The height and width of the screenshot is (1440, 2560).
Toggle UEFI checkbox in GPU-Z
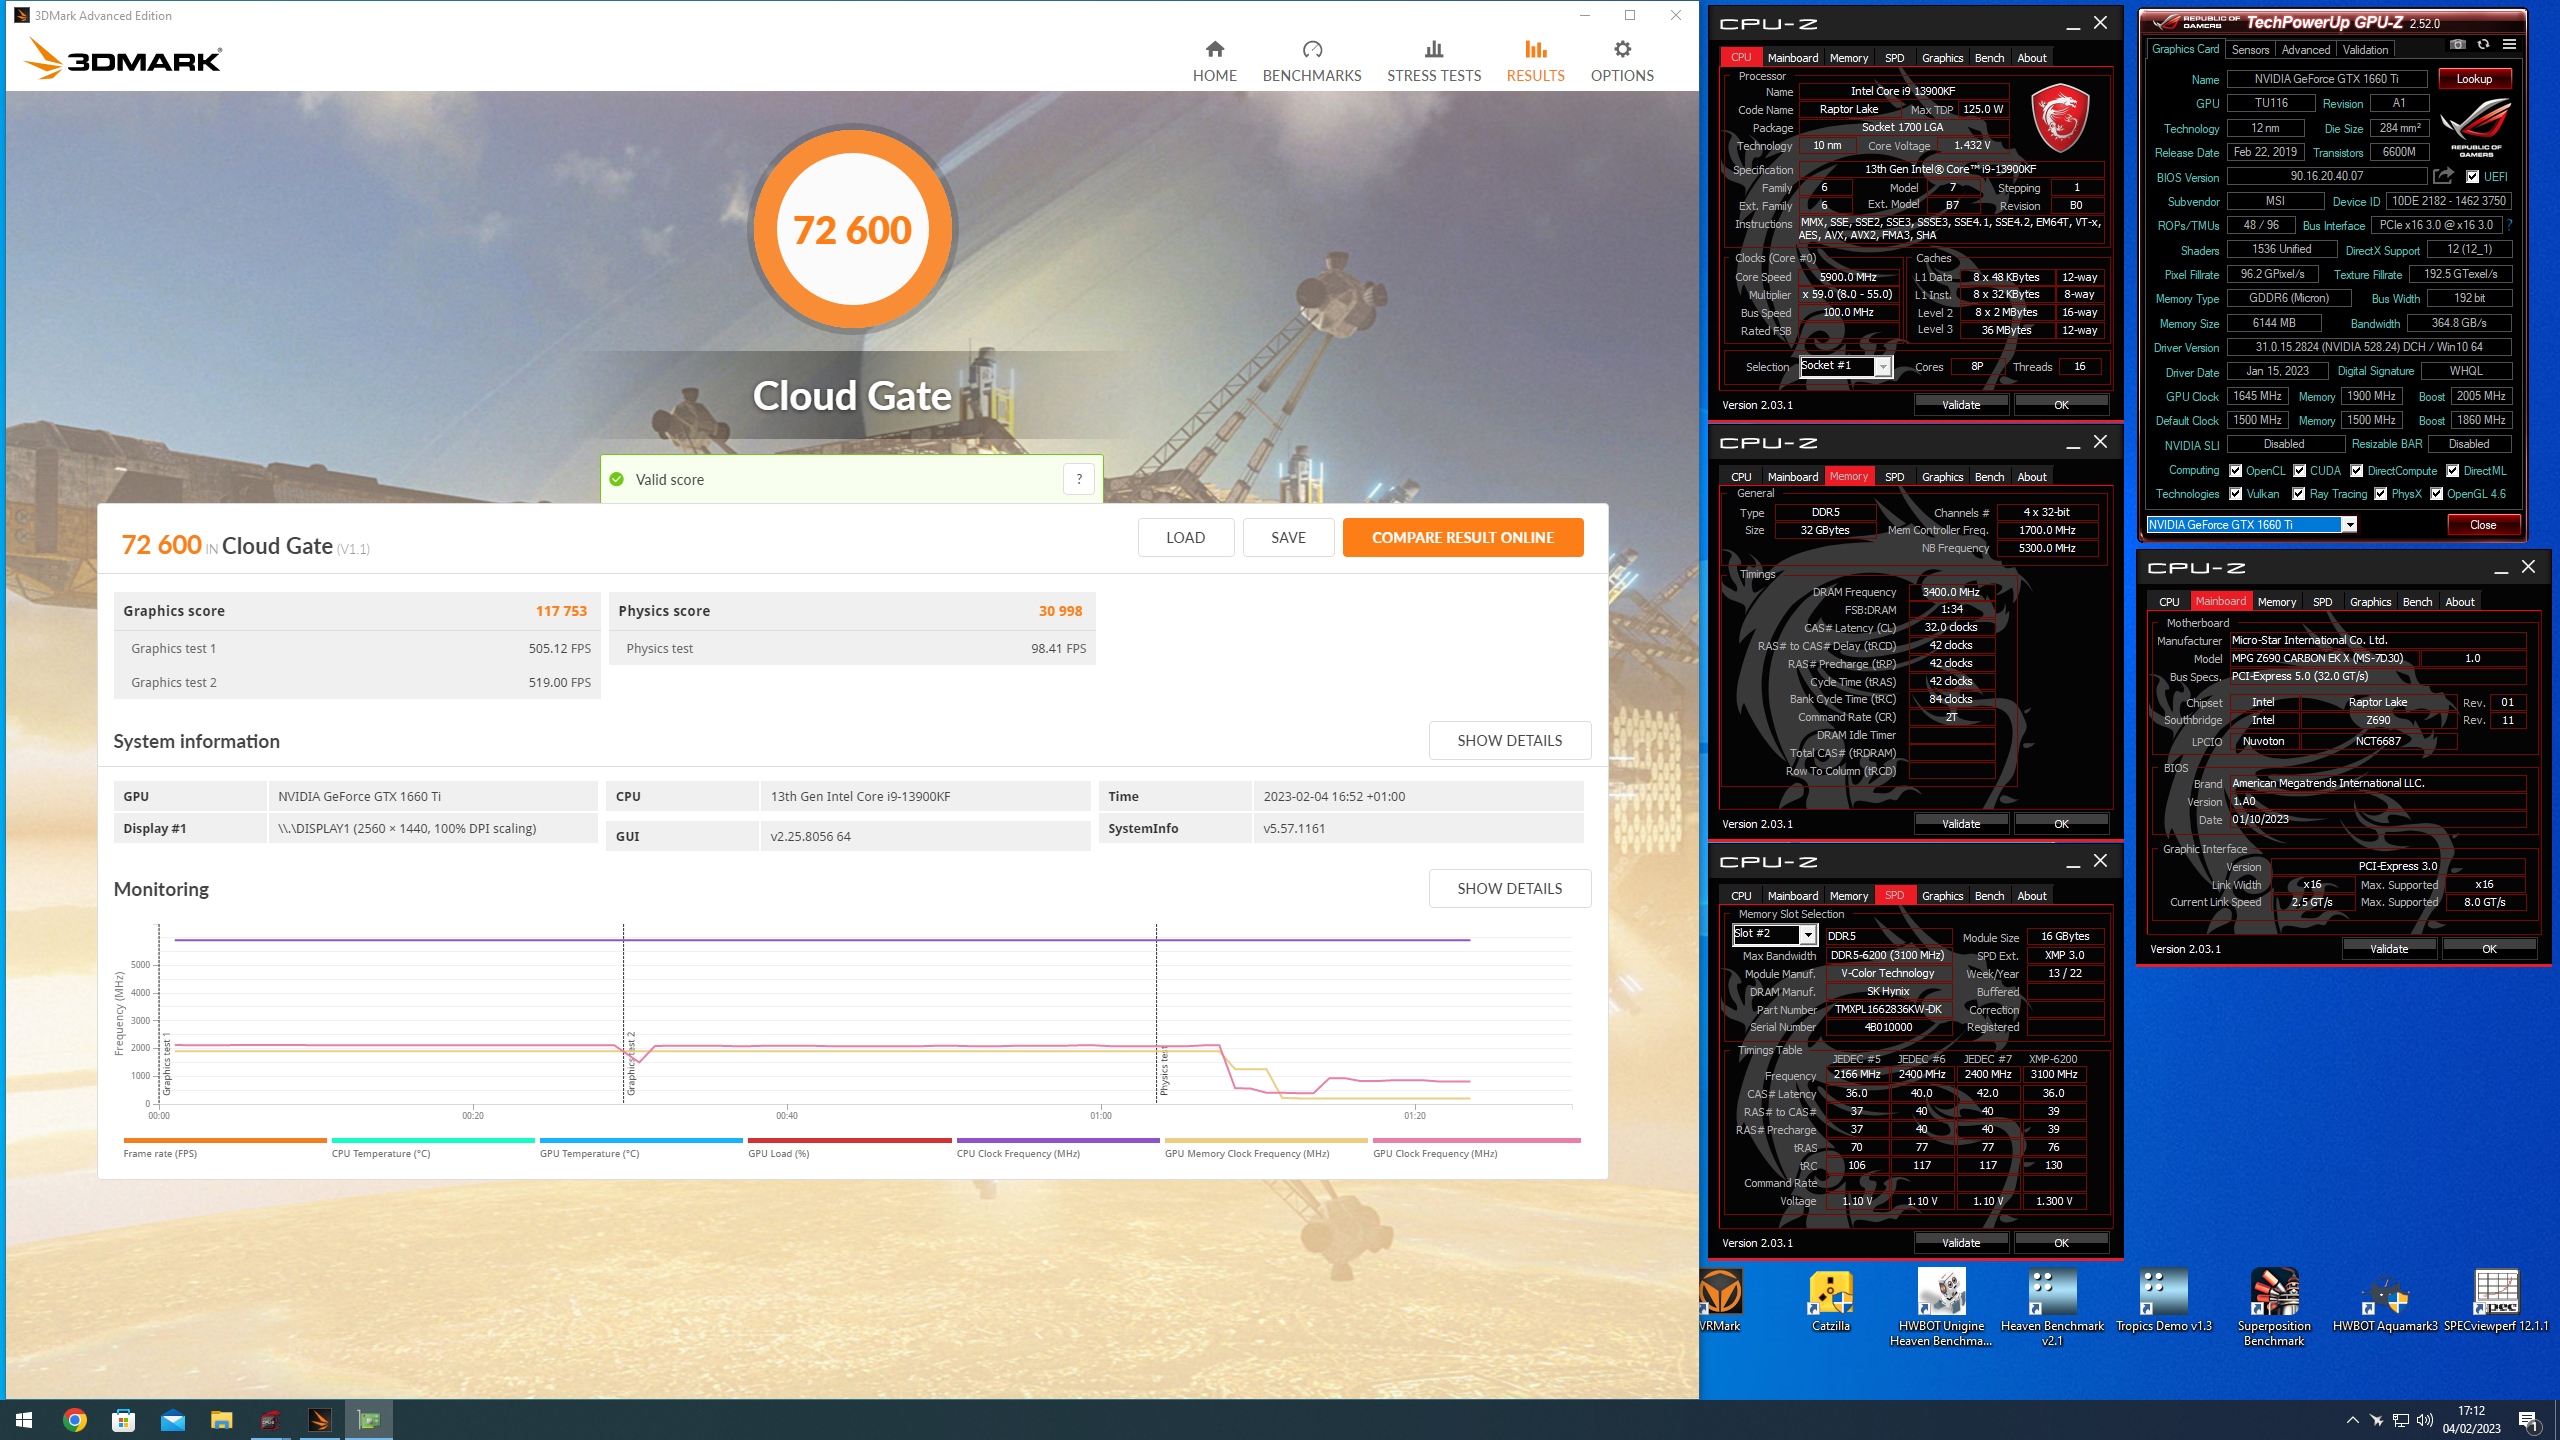[2472, 177]
